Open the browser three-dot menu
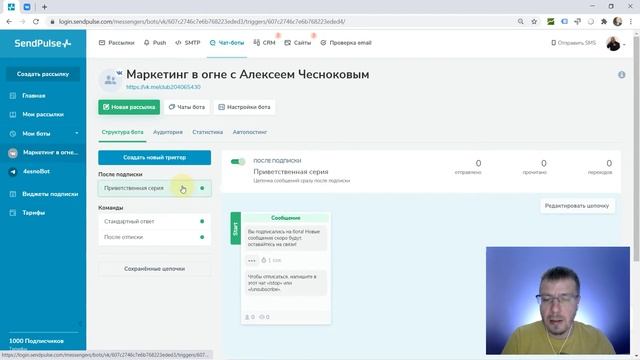 coord(631,21)
